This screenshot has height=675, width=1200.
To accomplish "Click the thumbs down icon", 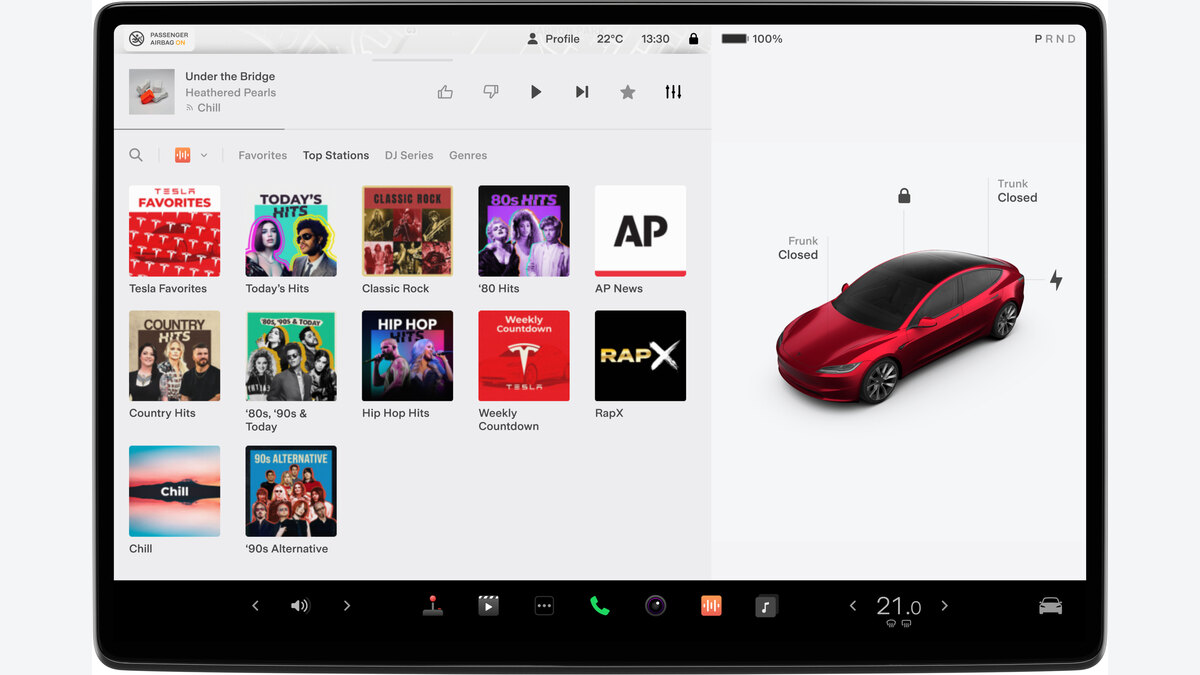I will pyautogui.click(x=491, y=92).
